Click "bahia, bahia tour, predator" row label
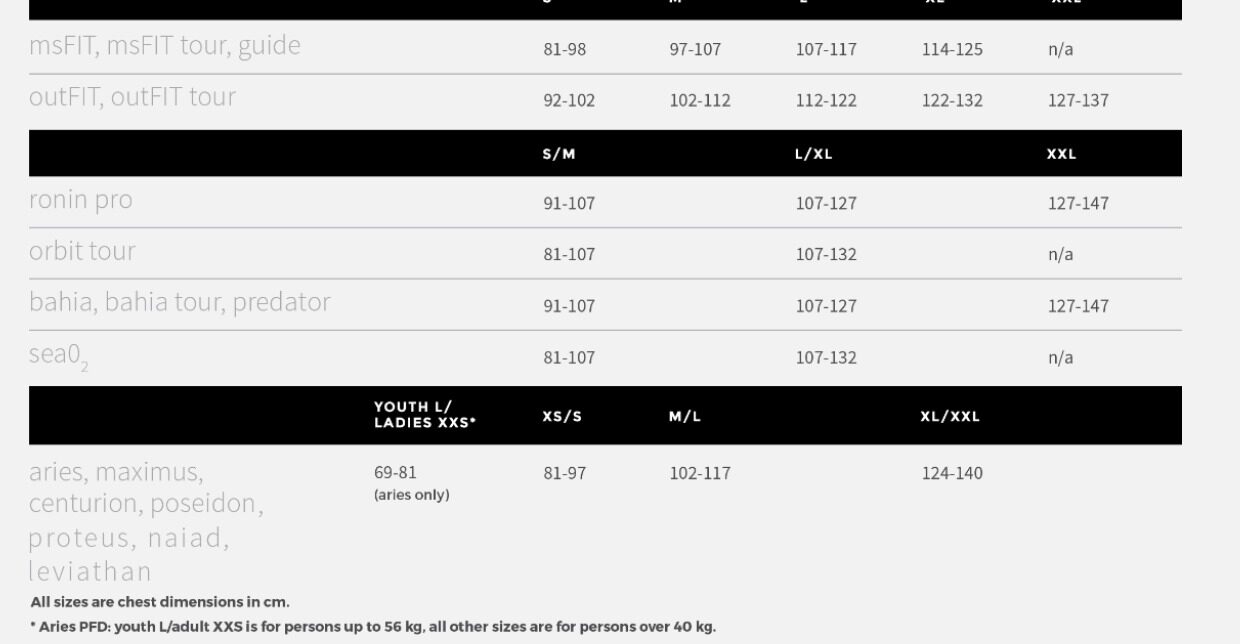 pos(179,302)
